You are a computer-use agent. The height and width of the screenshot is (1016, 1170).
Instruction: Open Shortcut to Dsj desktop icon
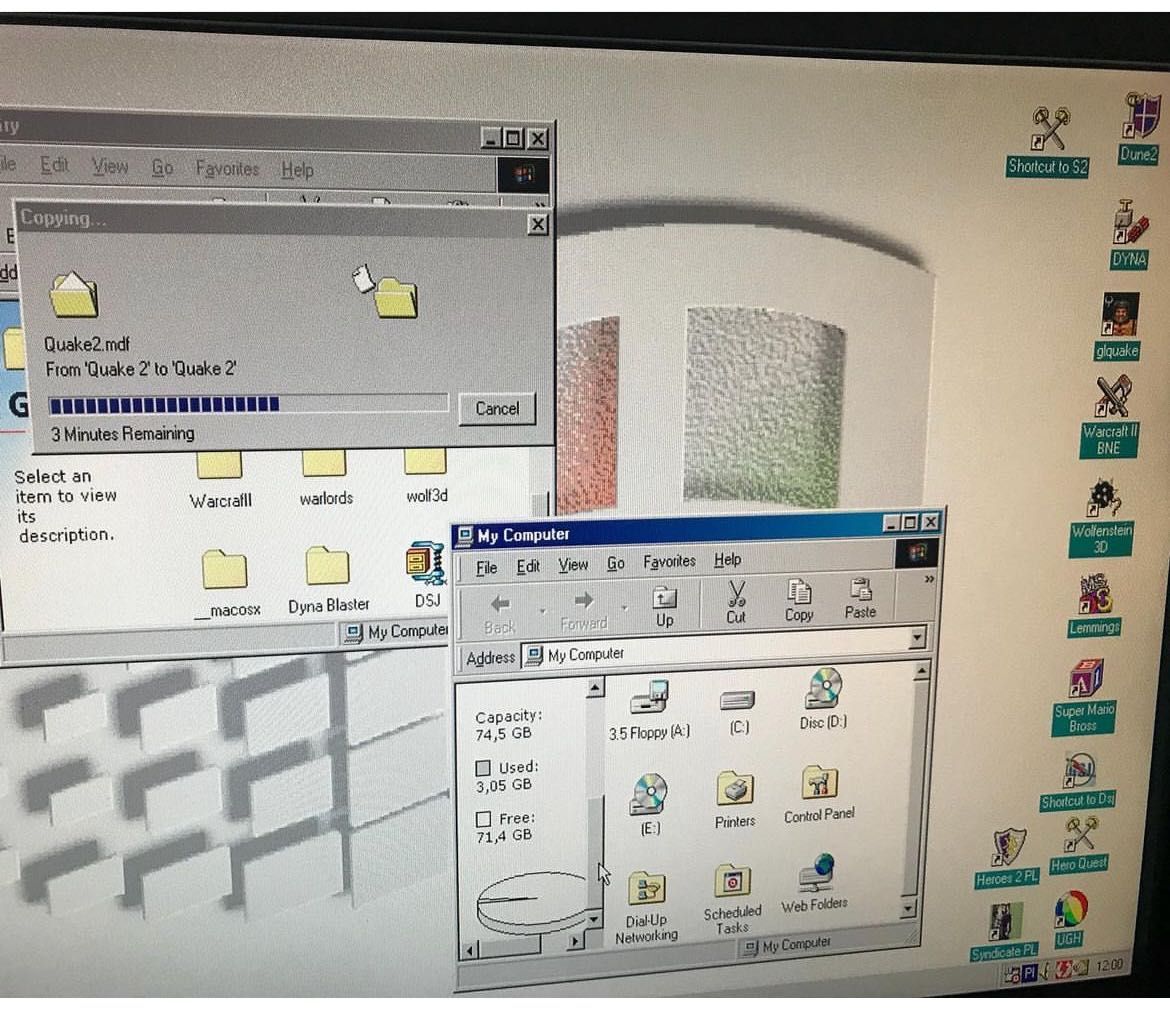click(1078, 782)
